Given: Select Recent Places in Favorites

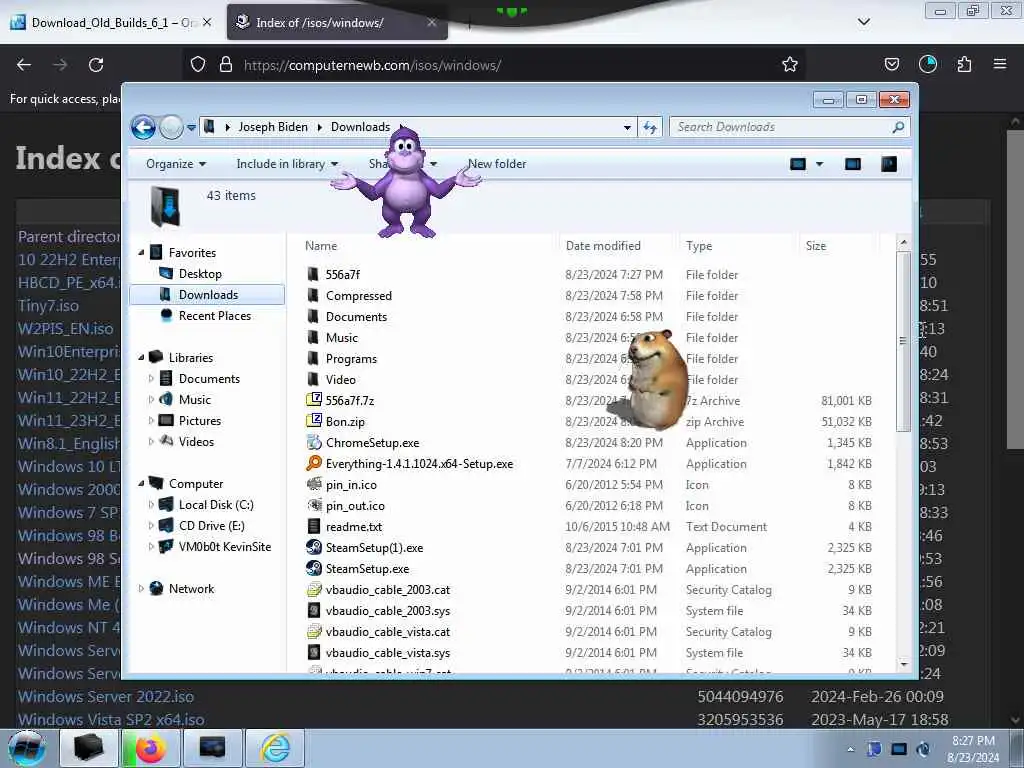Looking at the screenshot, I should point(214,315).
